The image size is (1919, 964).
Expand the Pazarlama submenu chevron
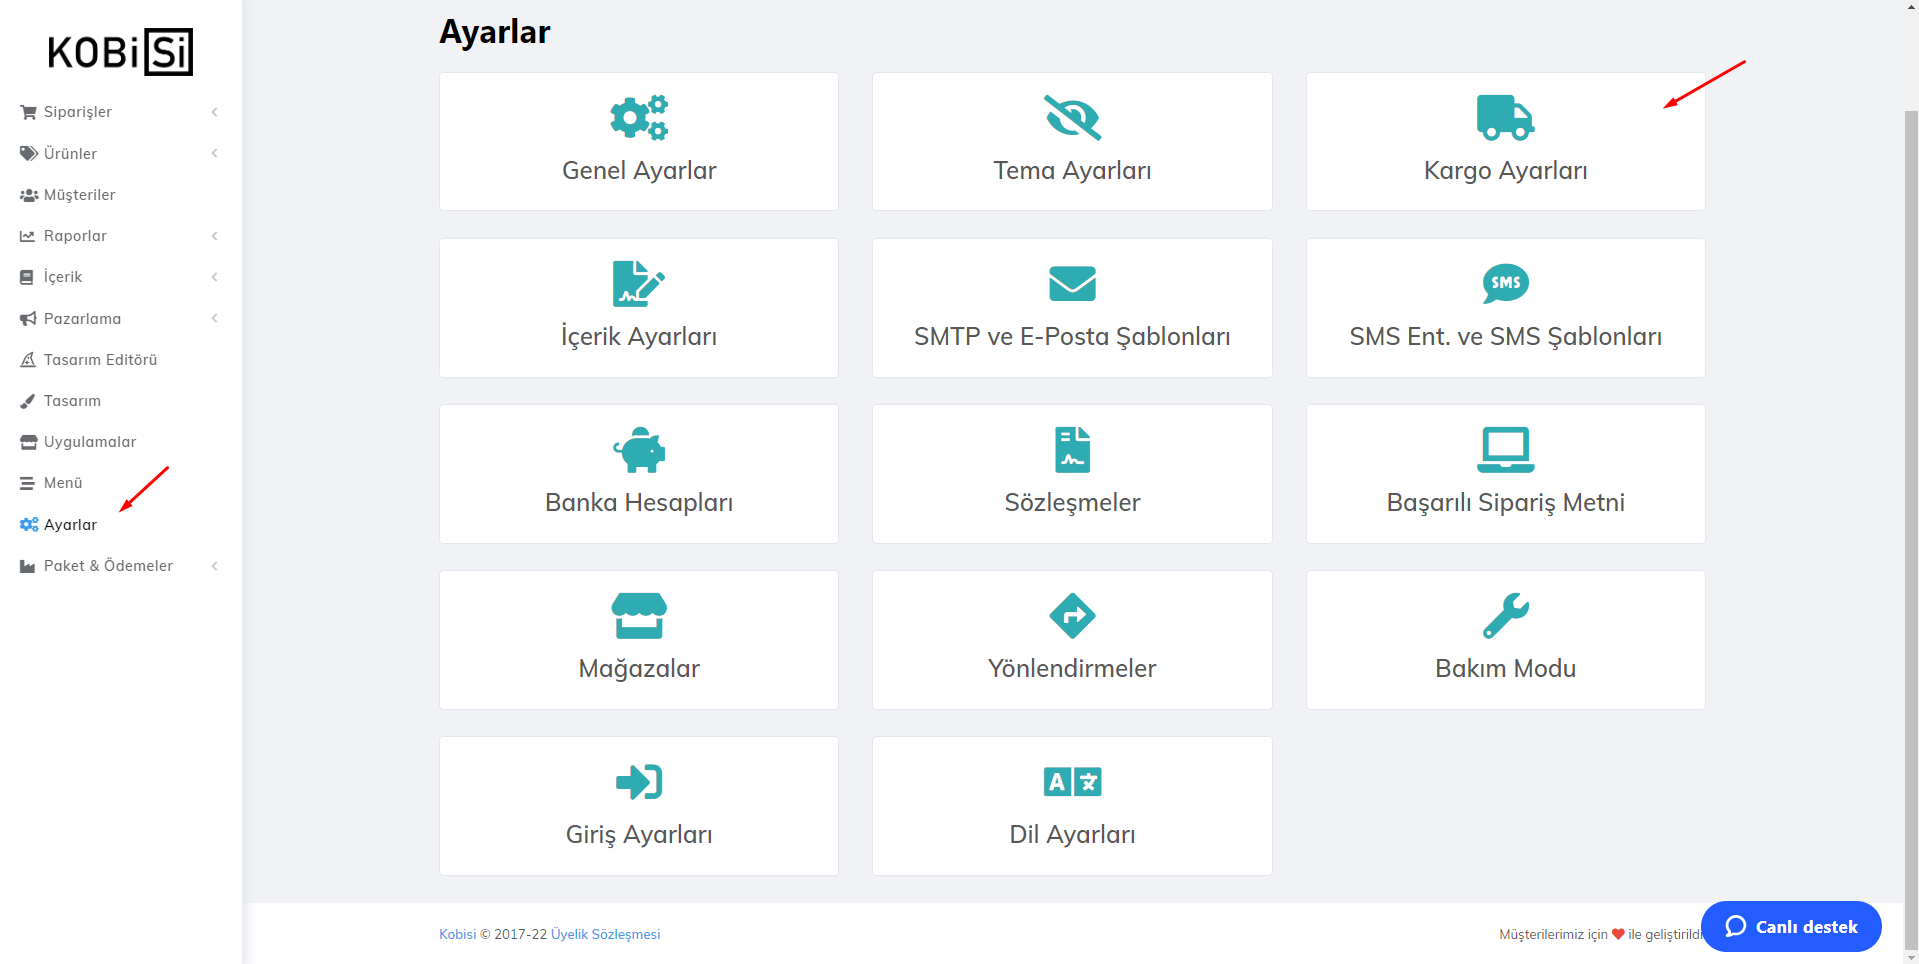[x=214, y=318]
